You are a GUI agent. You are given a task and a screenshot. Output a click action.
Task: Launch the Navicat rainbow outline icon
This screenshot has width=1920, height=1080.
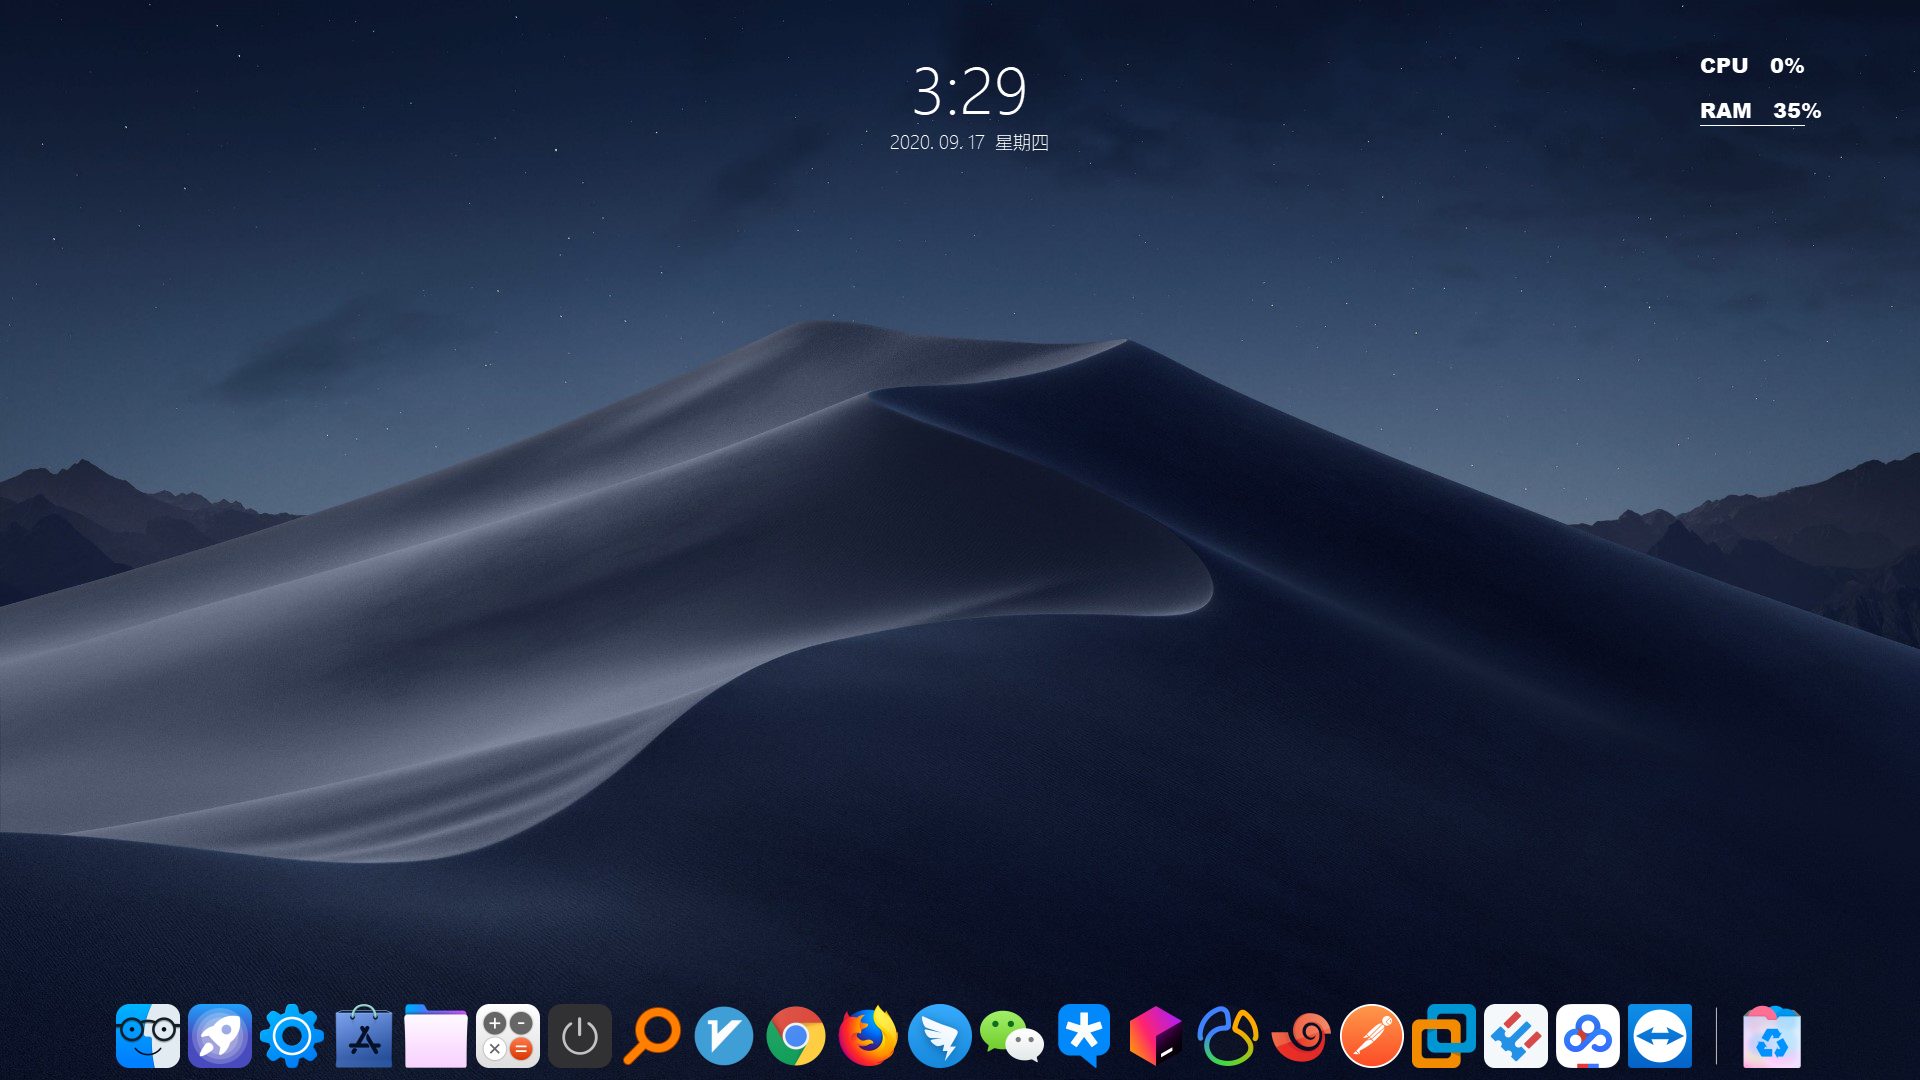(x=1228, y=1036)
